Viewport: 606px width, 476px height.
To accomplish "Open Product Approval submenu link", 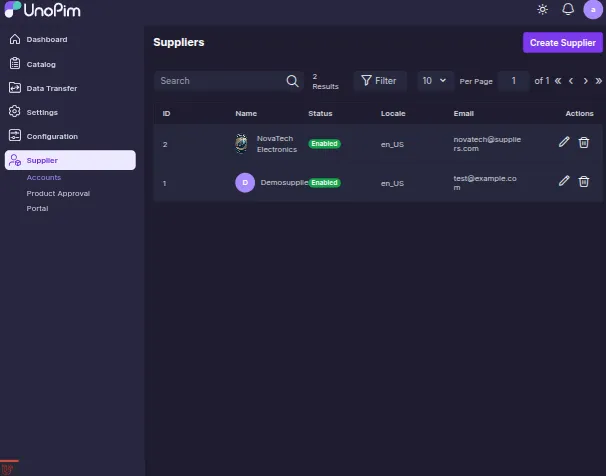I will pos(58,193).
